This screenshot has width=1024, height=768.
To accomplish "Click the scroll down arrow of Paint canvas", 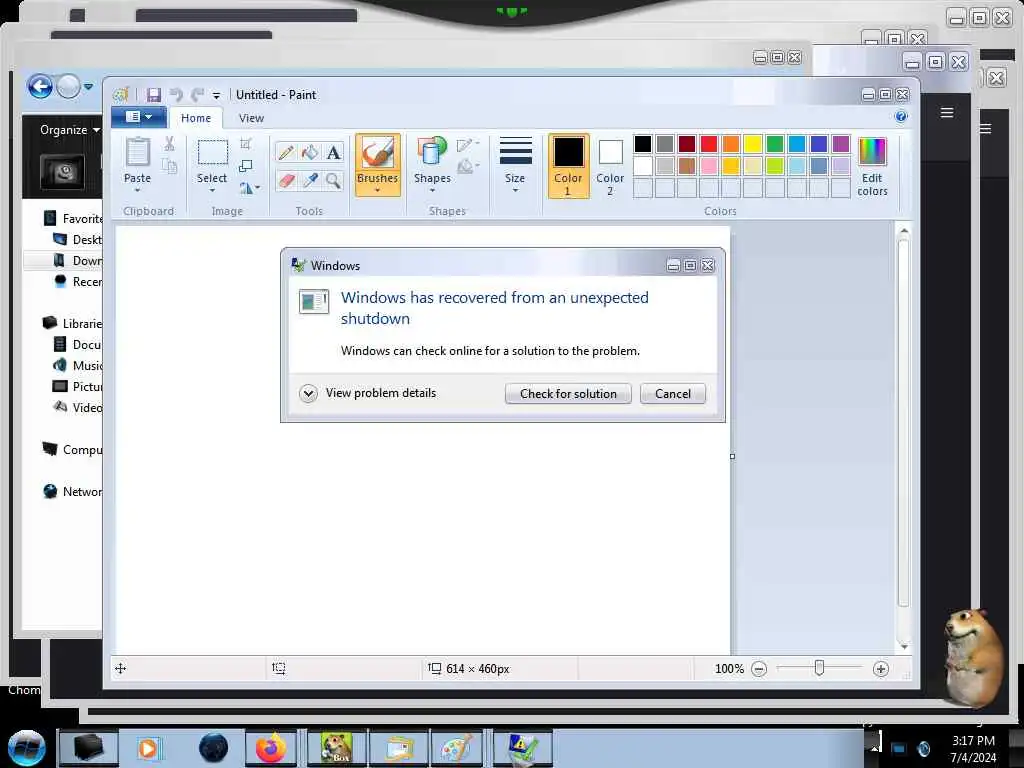I will pos(904,647).
